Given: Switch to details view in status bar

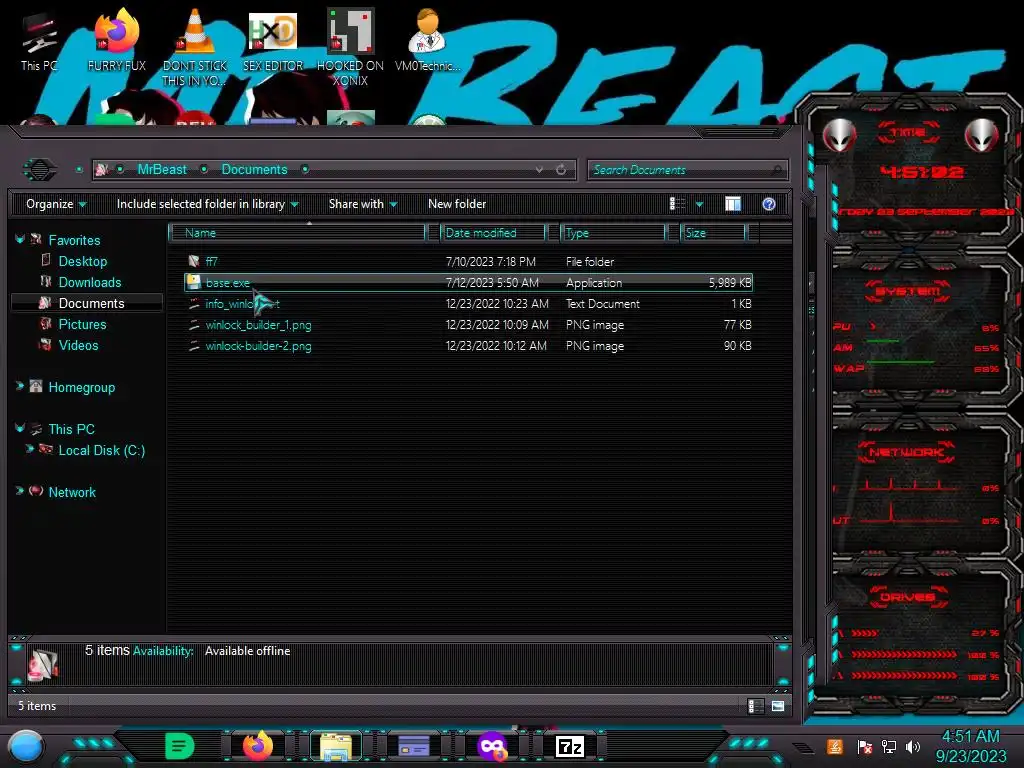Looking at the screenshot, I should 755,706.
